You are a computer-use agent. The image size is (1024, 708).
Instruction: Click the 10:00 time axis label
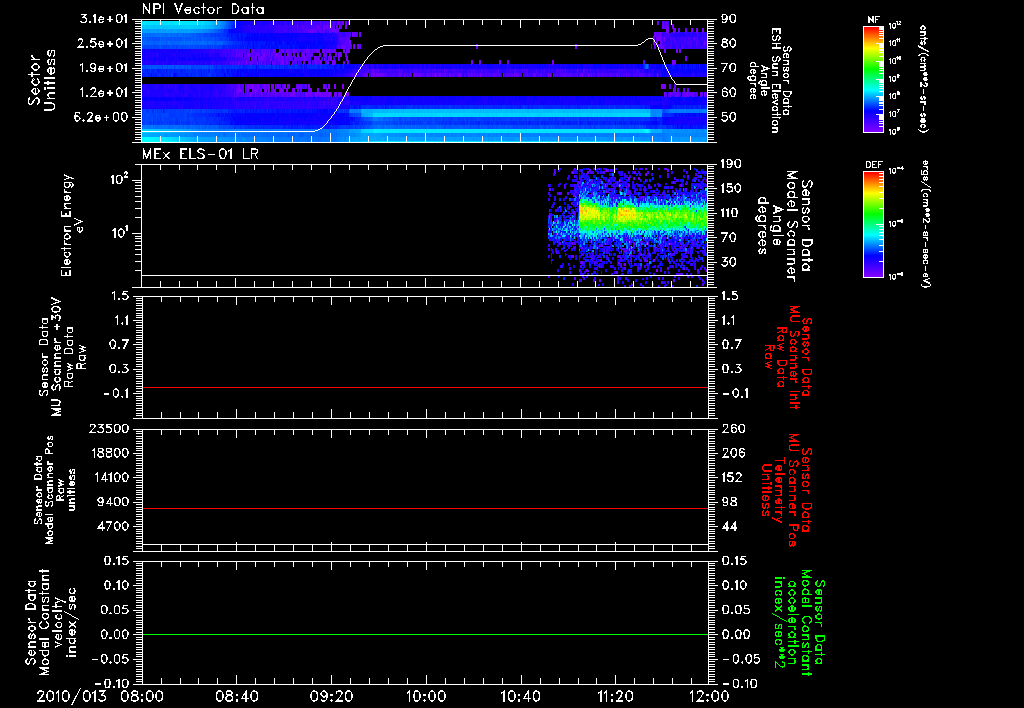[x=426, y=696]
